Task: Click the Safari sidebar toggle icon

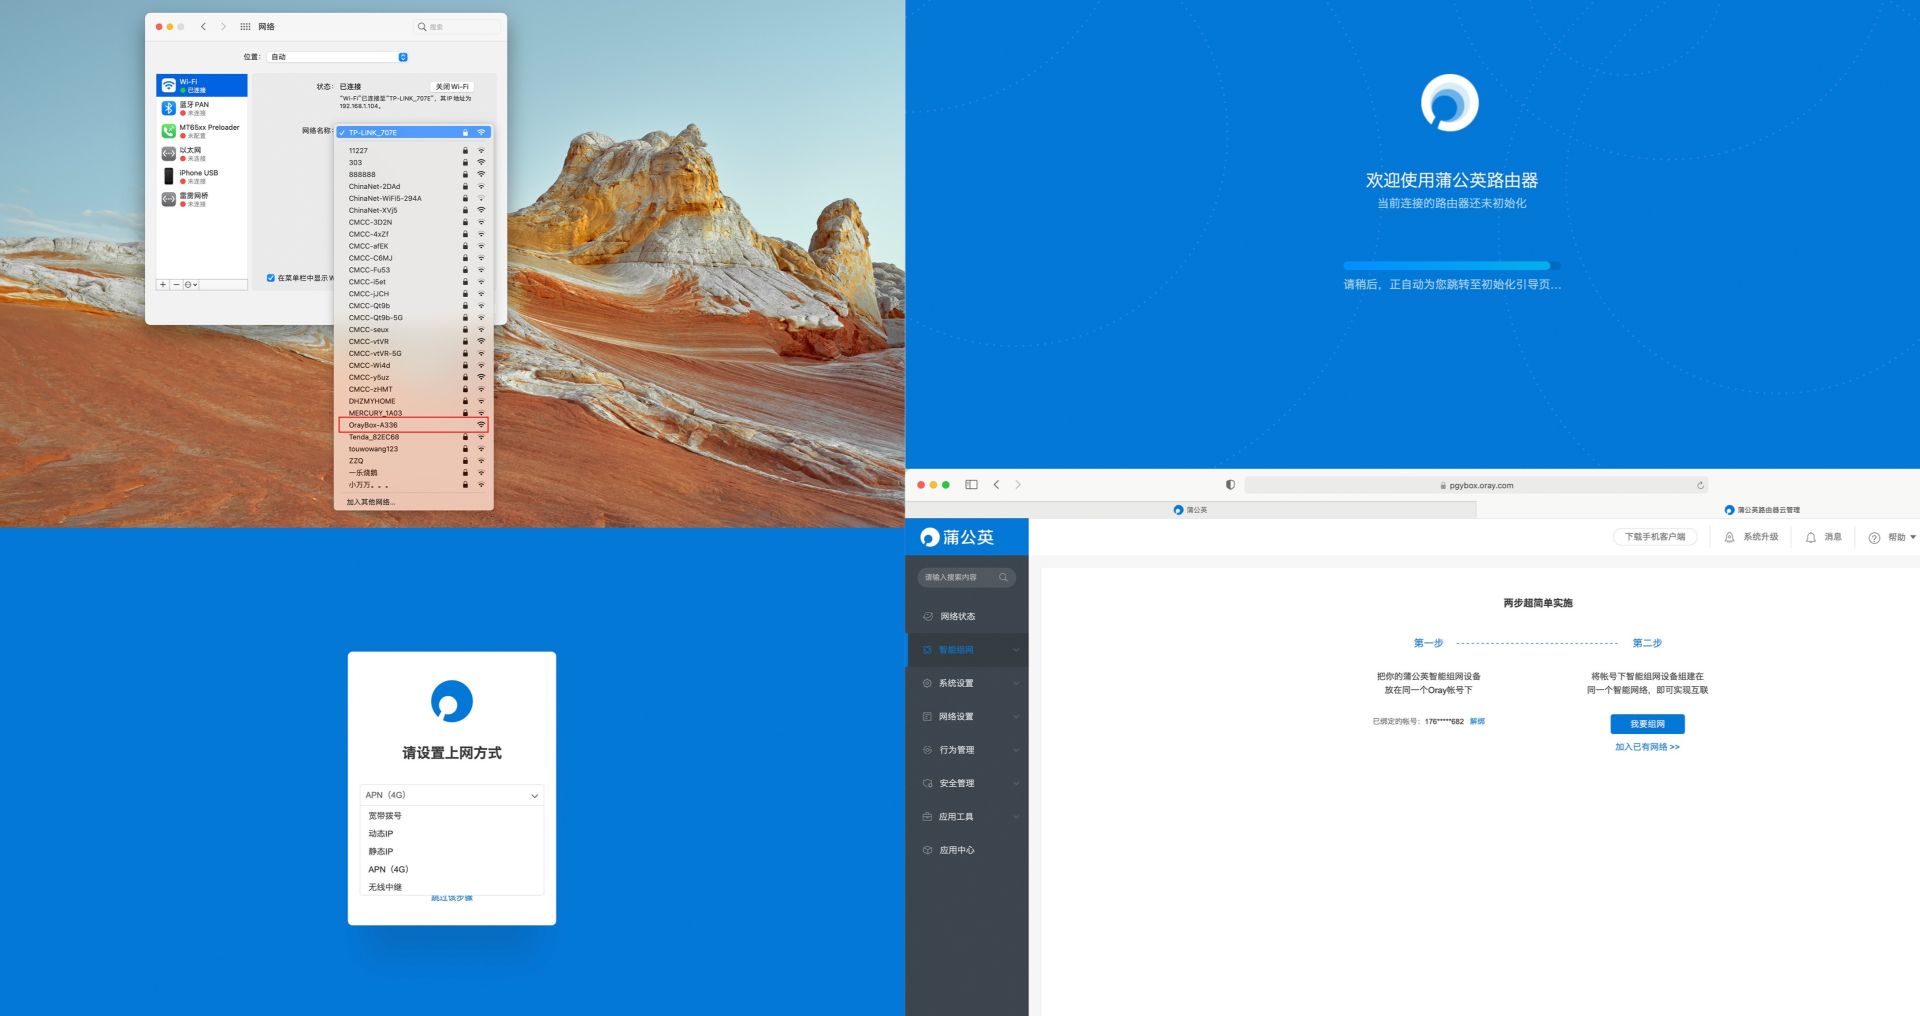Action: pyautogui.click(x=971, y=485)
